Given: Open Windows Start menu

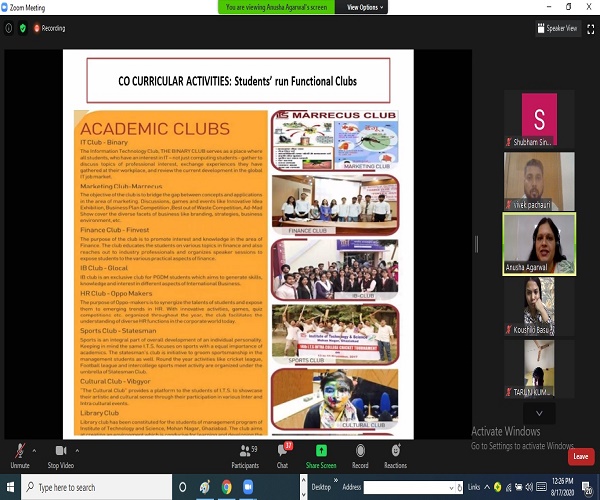Looking at the screenshot, I should pyautogui.click(x=10, y=487).
